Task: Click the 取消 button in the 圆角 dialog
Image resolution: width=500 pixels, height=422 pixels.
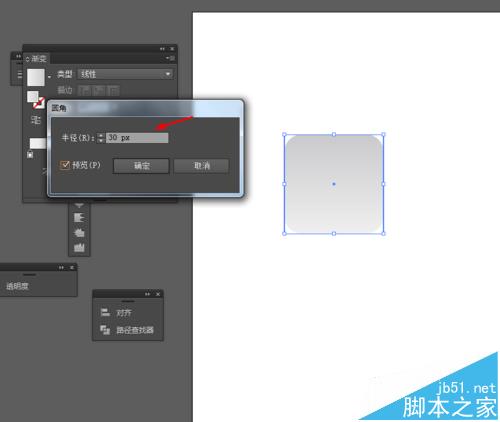Action: 201,166
